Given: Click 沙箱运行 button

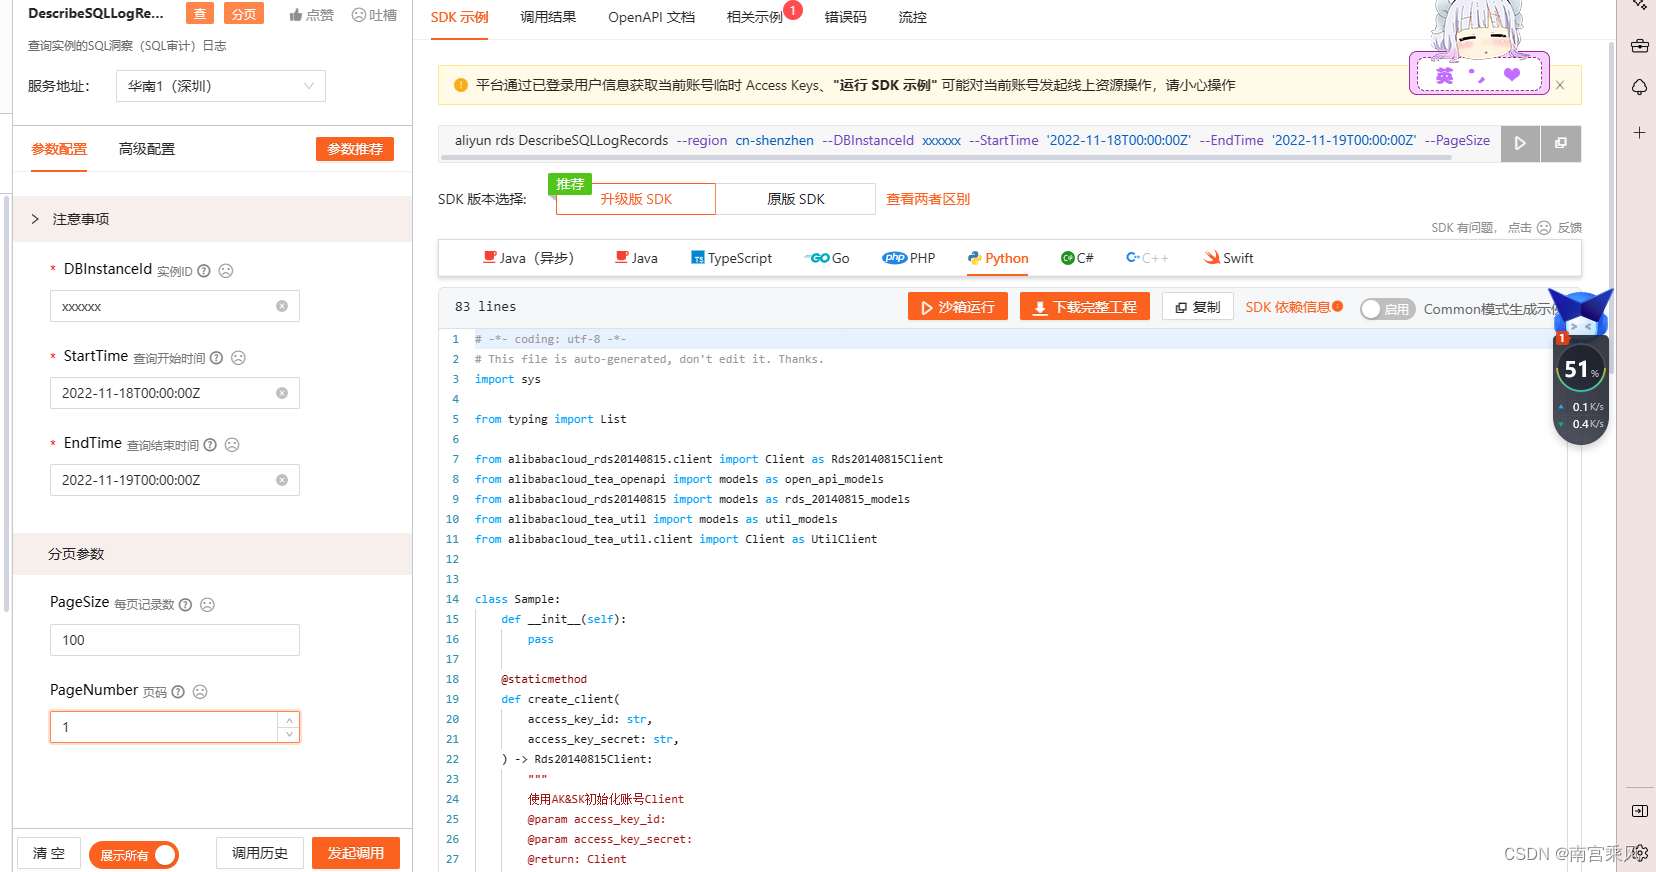Looking at the screenshot, I should [957, 307].
